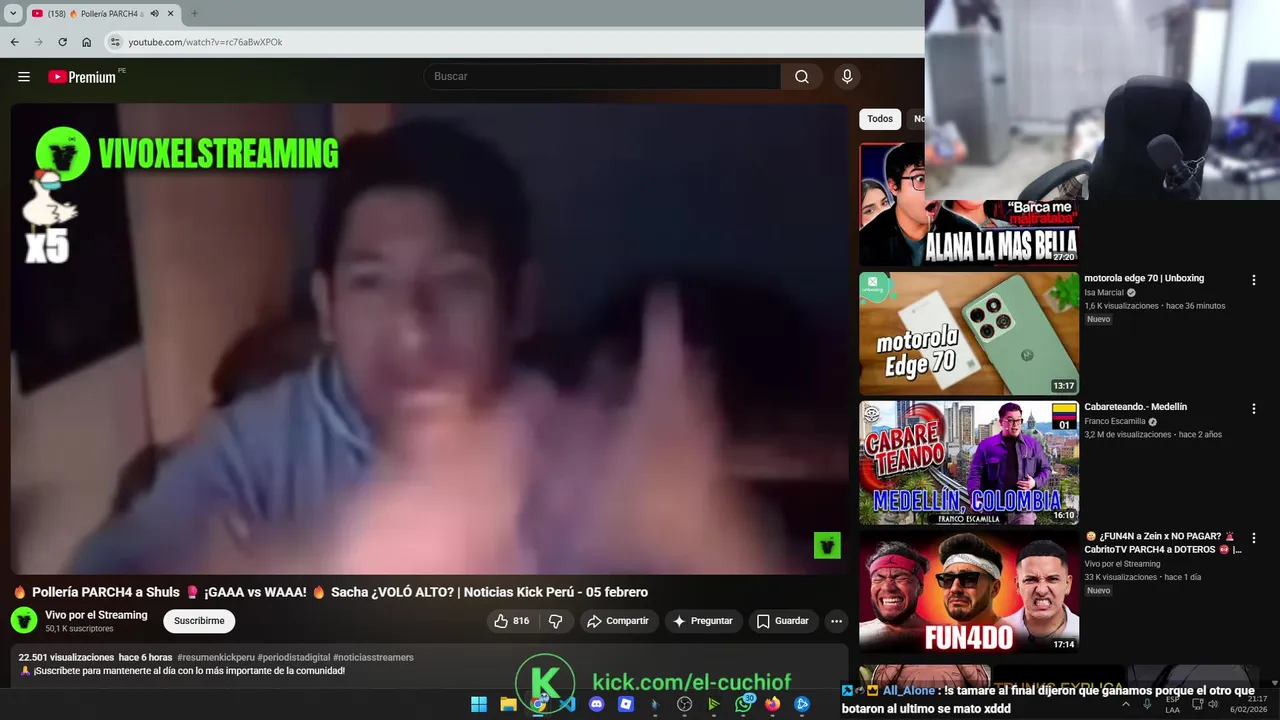
Task: Open WhatsApp from the taskbar
Action: [x=743, y=704]
